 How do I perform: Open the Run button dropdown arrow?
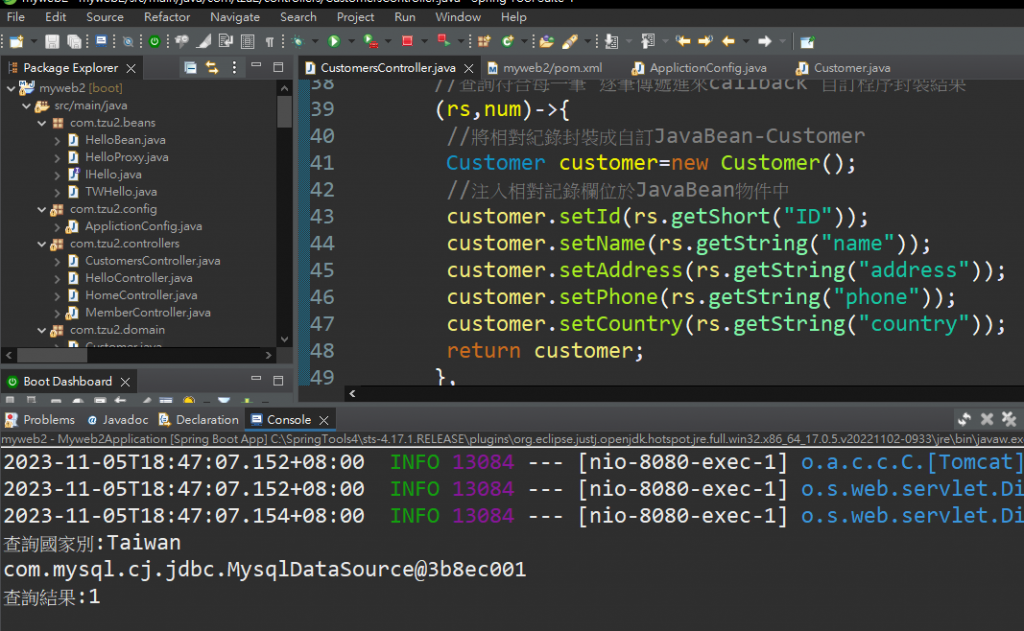349,42
